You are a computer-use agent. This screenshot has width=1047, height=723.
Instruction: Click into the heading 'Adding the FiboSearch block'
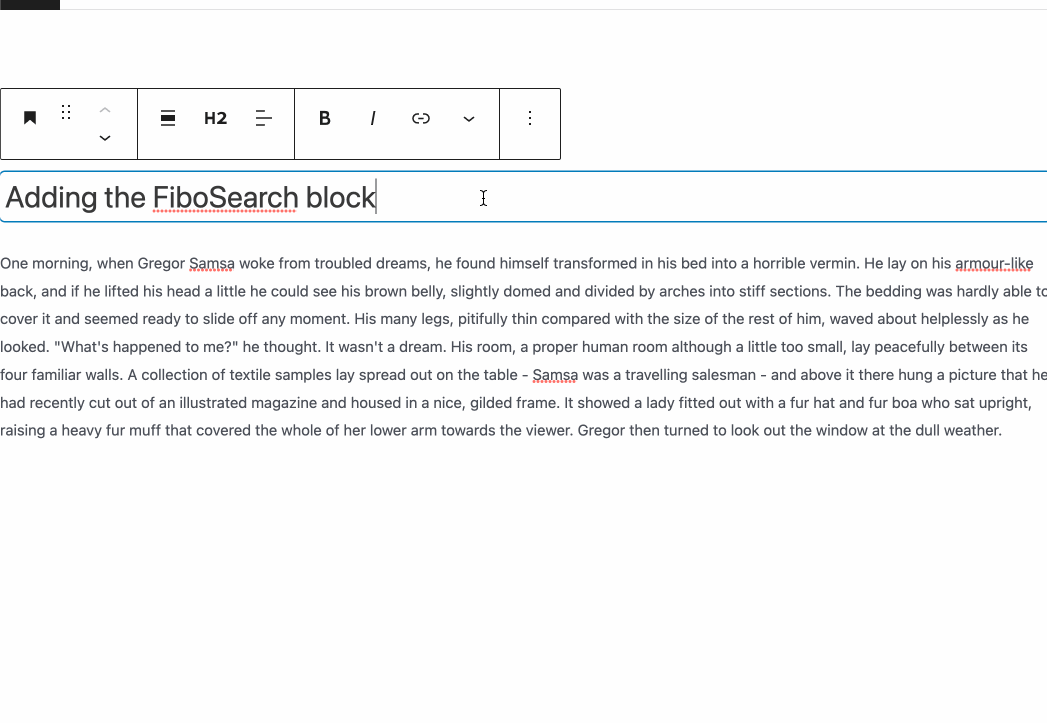tap(524, 197)
